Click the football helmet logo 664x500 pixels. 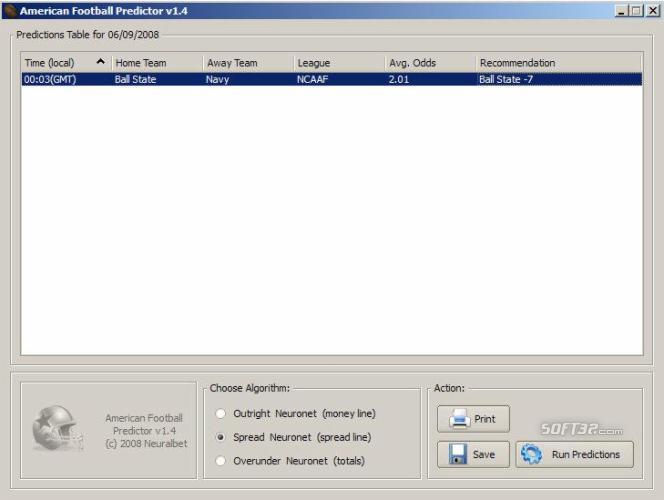point(57,428)
